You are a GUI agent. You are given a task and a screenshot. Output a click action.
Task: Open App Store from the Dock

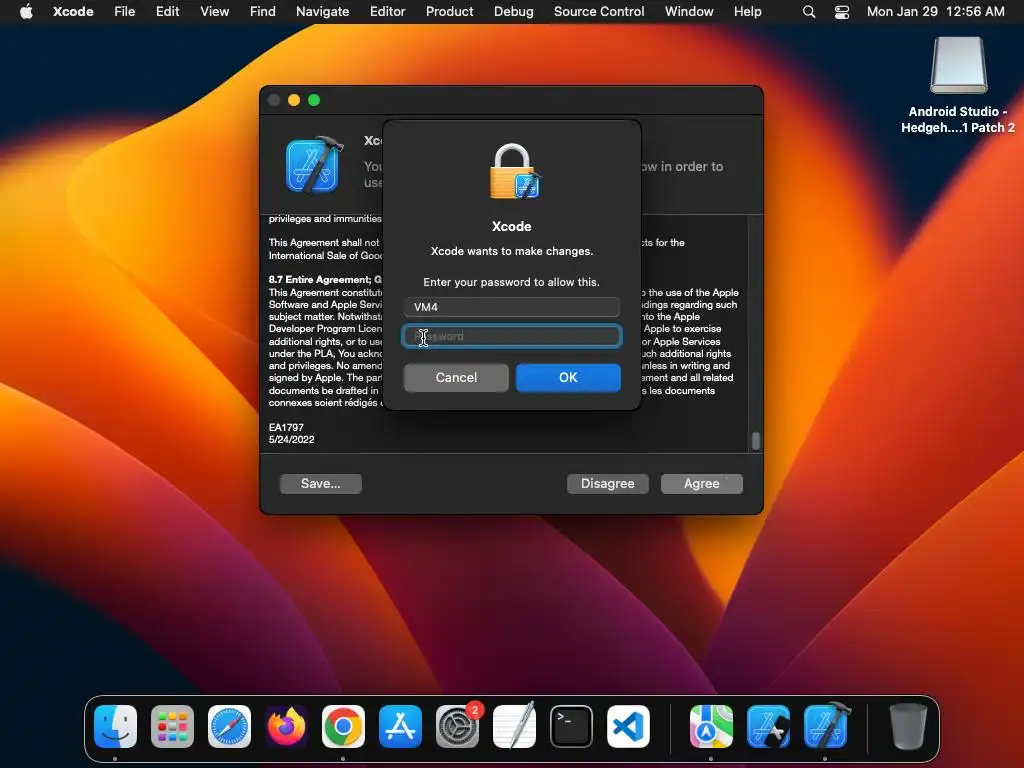point(400,726)
